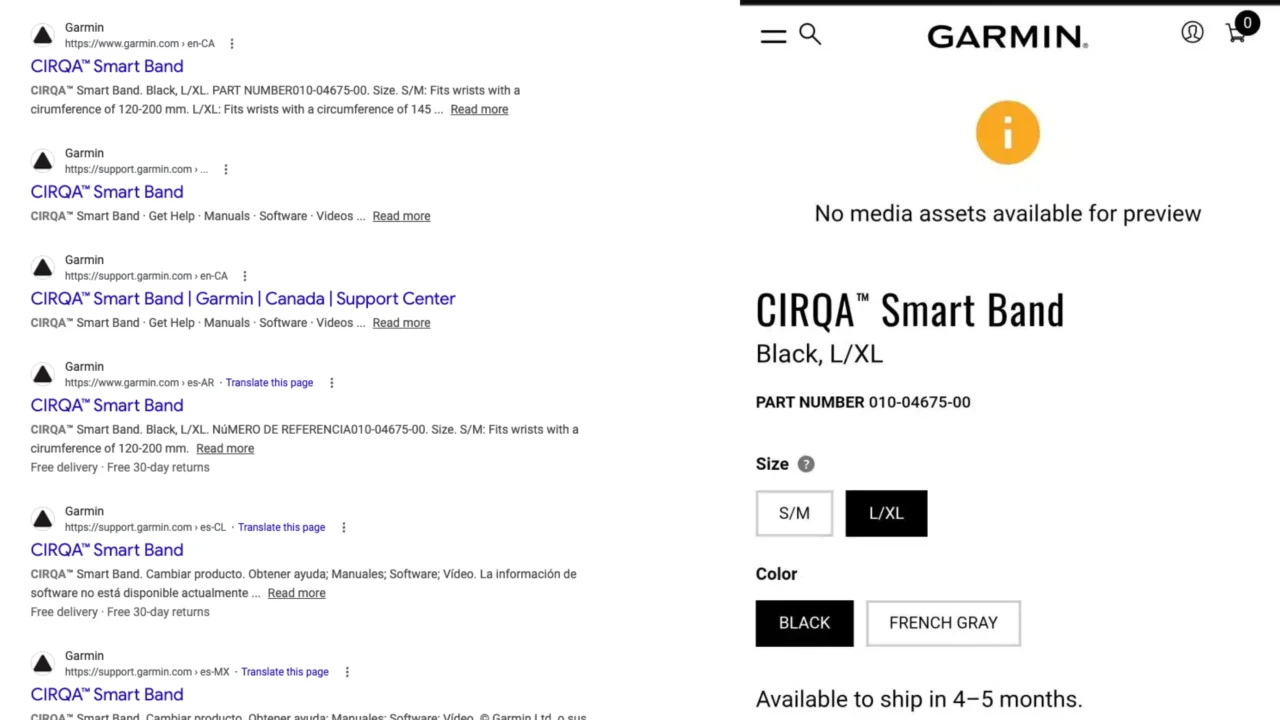Click the Garmin favicon beside the first result
The width and height of the screenshot is (1280, 720).
42,34
